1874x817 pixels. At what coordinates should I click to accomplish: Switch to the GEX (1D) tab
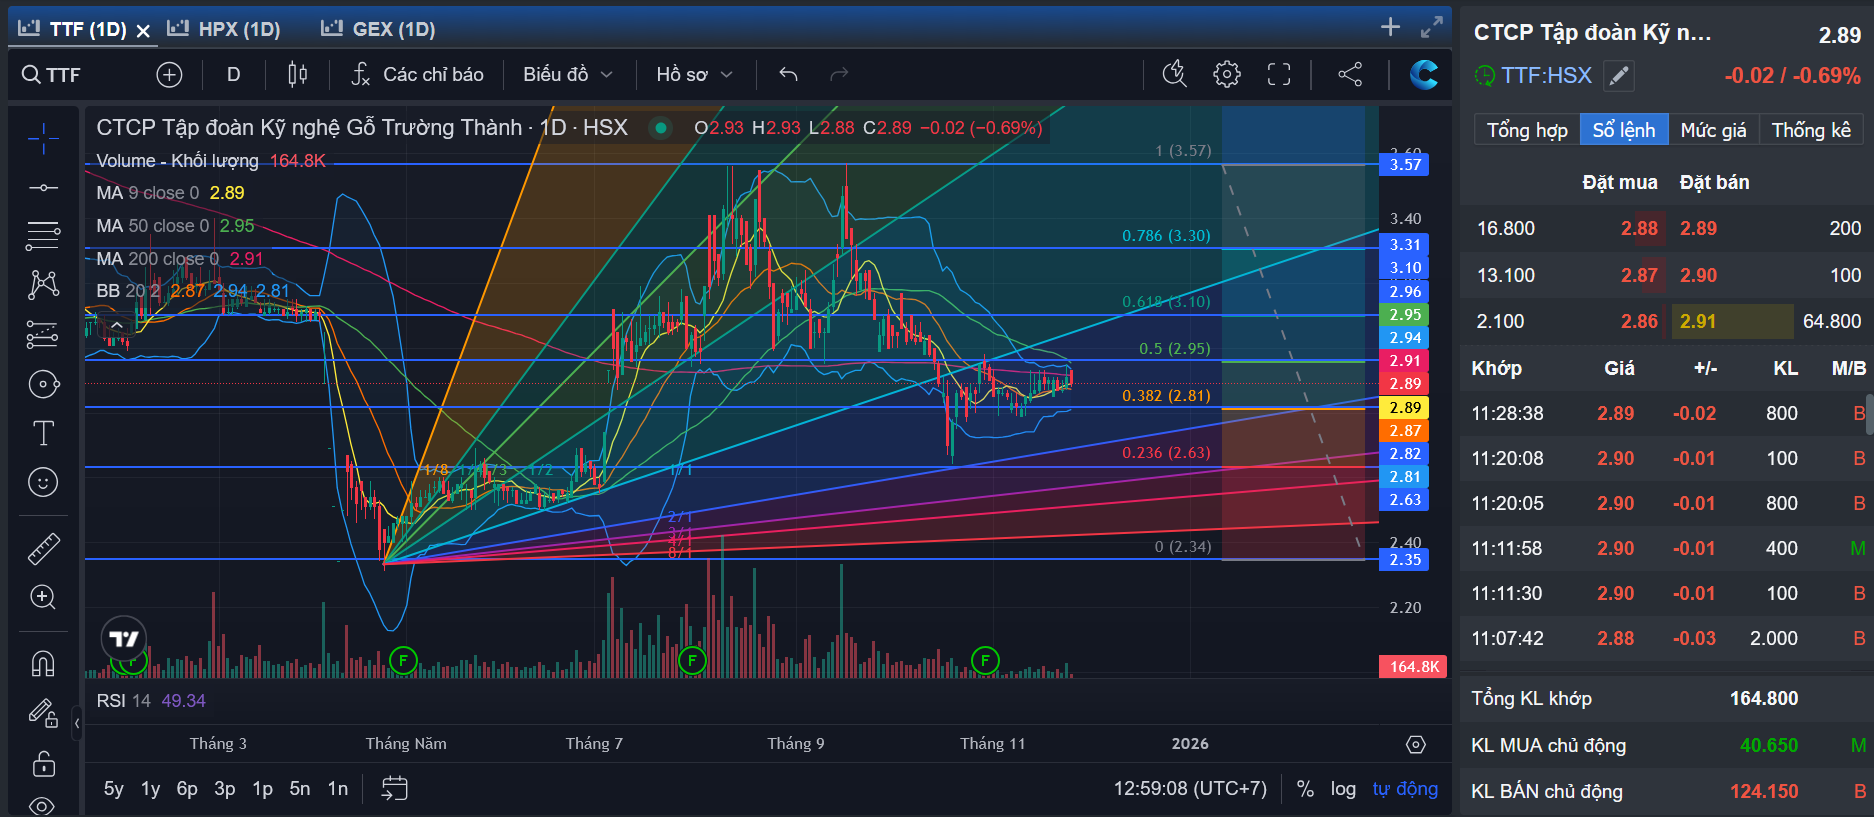pos(379,29)
